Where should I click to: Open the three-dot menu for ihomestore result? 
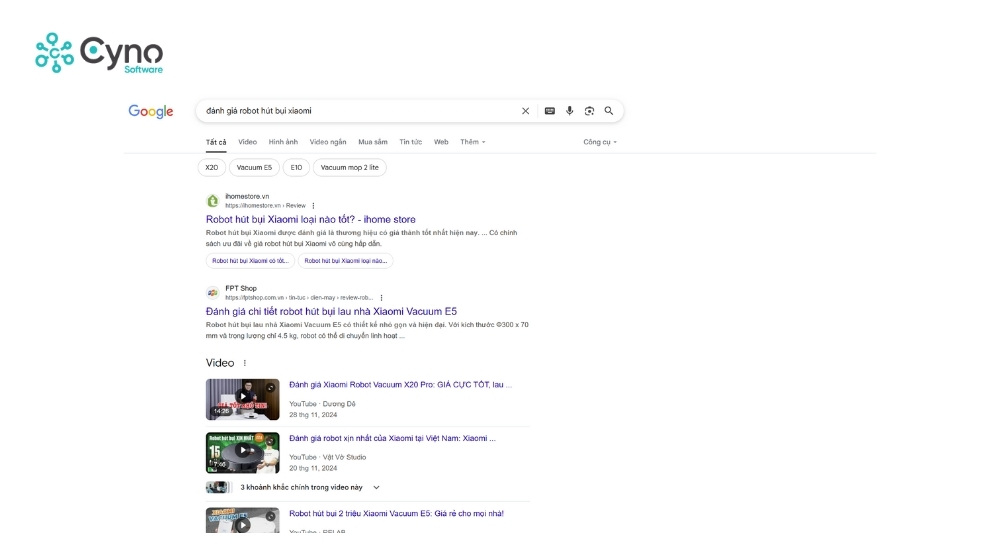313,205
